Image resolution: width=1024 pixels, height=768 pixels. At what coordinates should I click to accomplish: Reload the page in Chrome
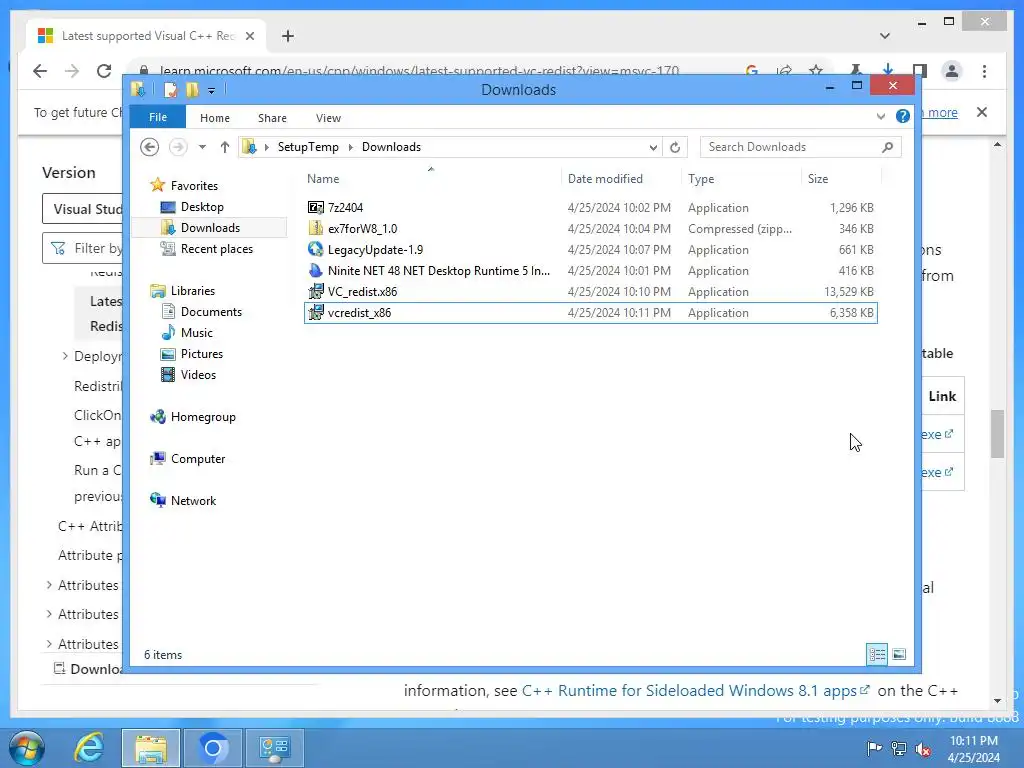(x=104, y=71)
